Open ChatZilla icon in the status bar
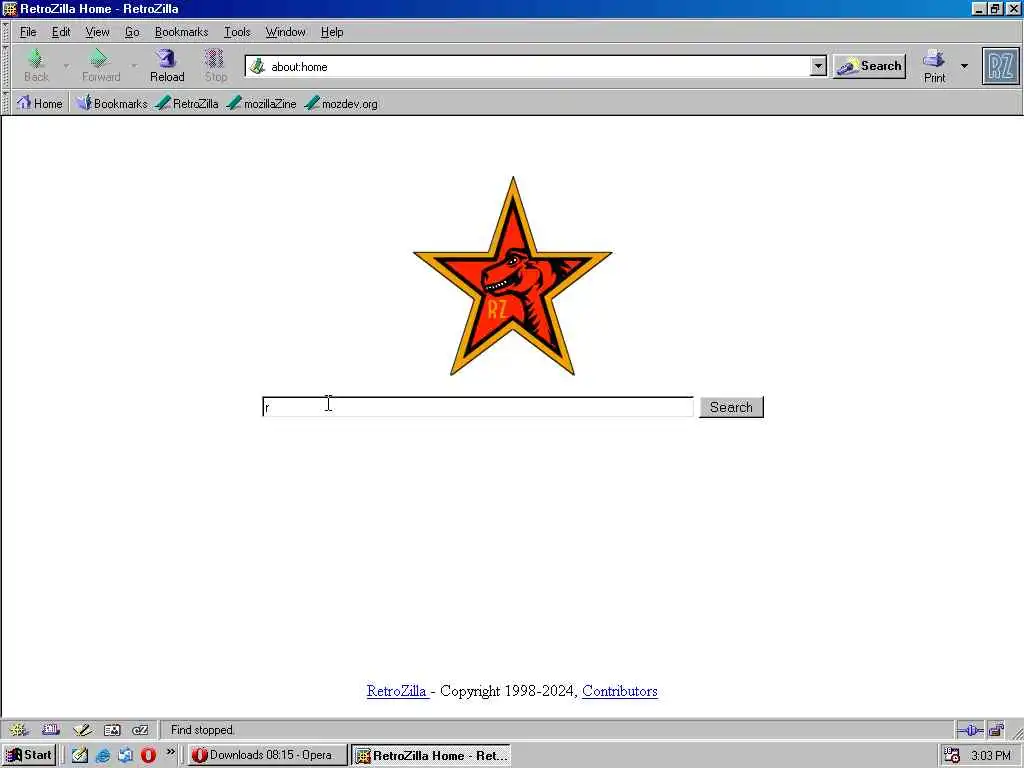This screenshot has height=768, width=1024. point(140,729)
